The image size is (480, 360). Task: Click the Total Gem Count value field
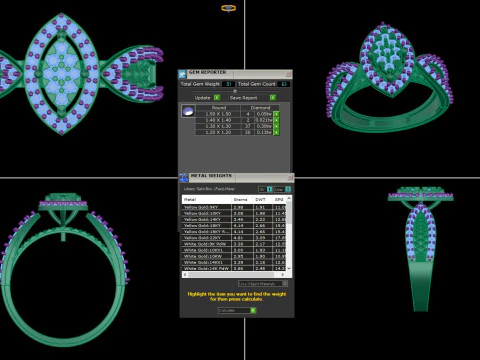click(284, 84)
